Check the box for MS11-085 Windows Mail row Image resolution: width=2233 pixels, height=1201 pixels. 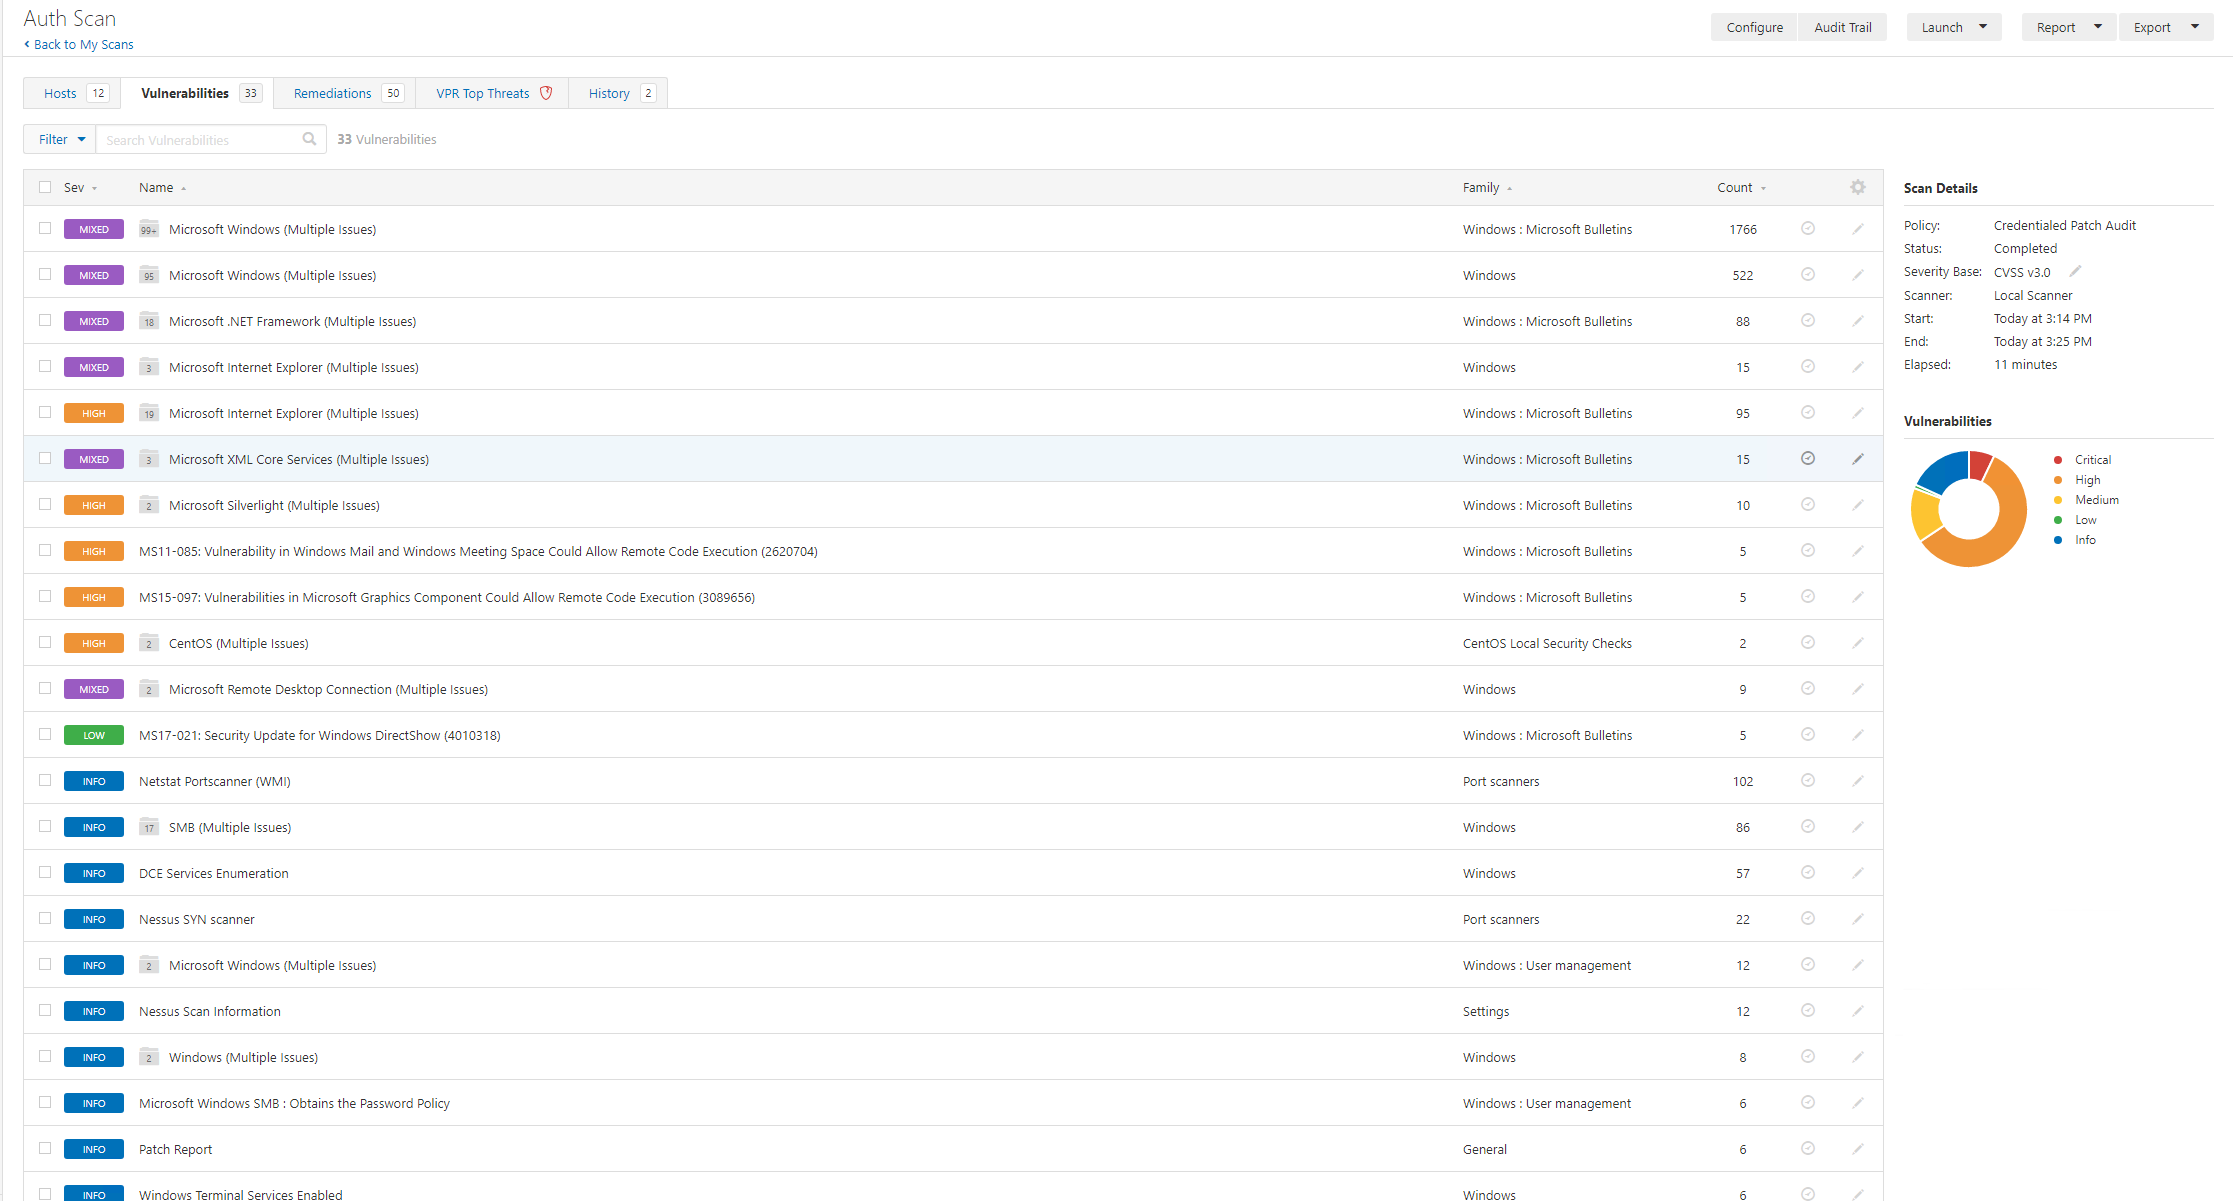click(45, 550)
